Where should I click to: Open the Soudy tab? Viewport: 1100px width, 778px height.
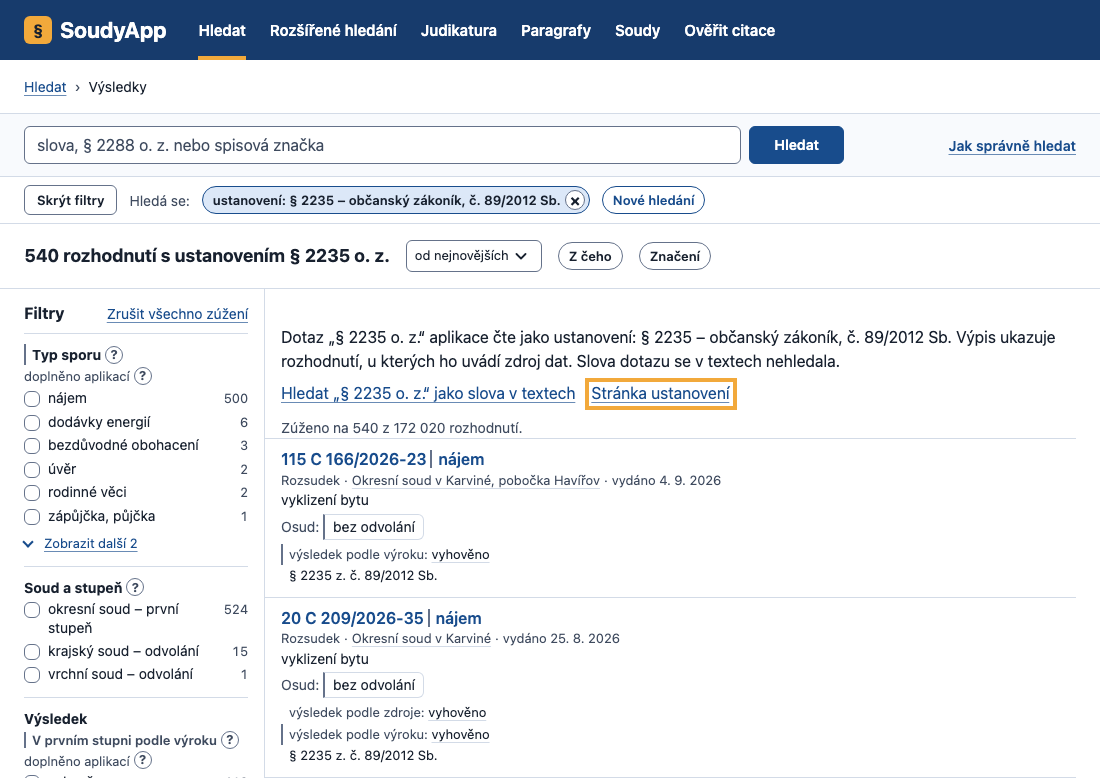(x=638, y=30)
